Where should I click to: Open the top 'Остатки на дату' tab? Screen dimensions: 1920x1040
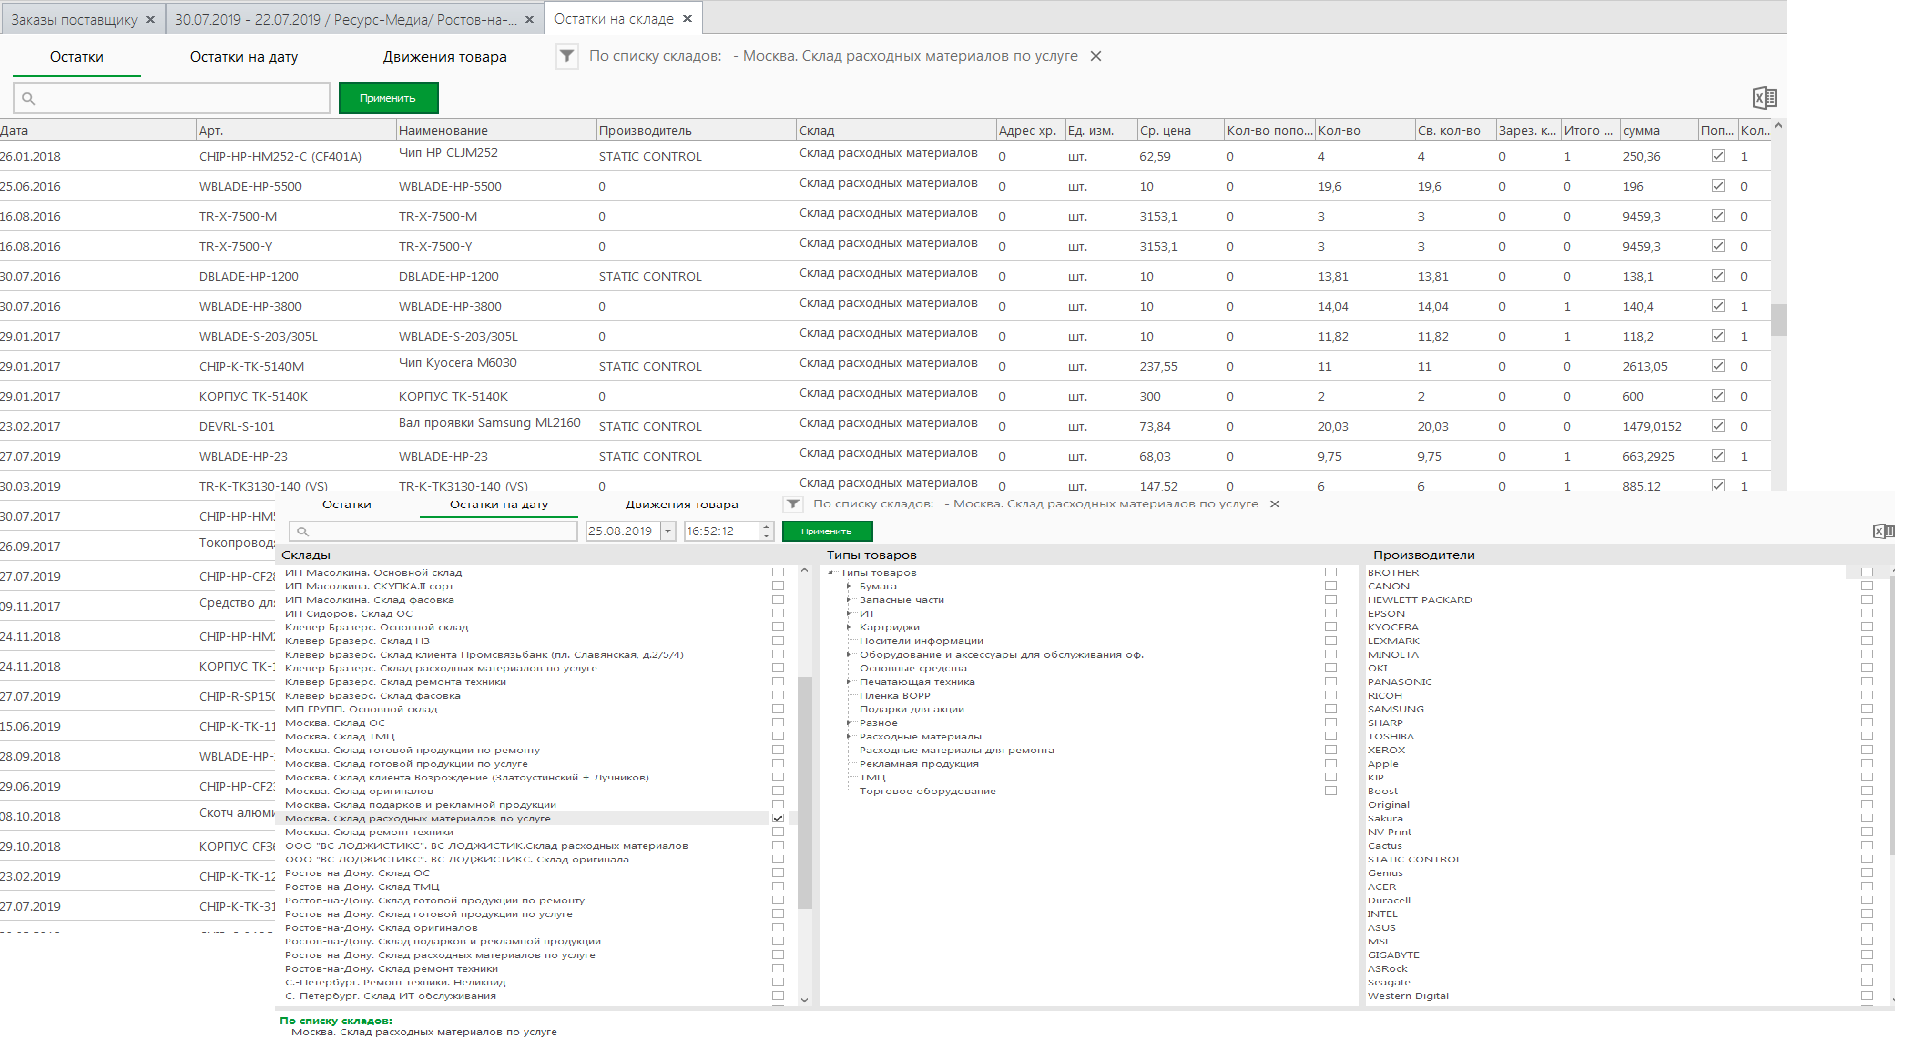(x=244, y=57)
